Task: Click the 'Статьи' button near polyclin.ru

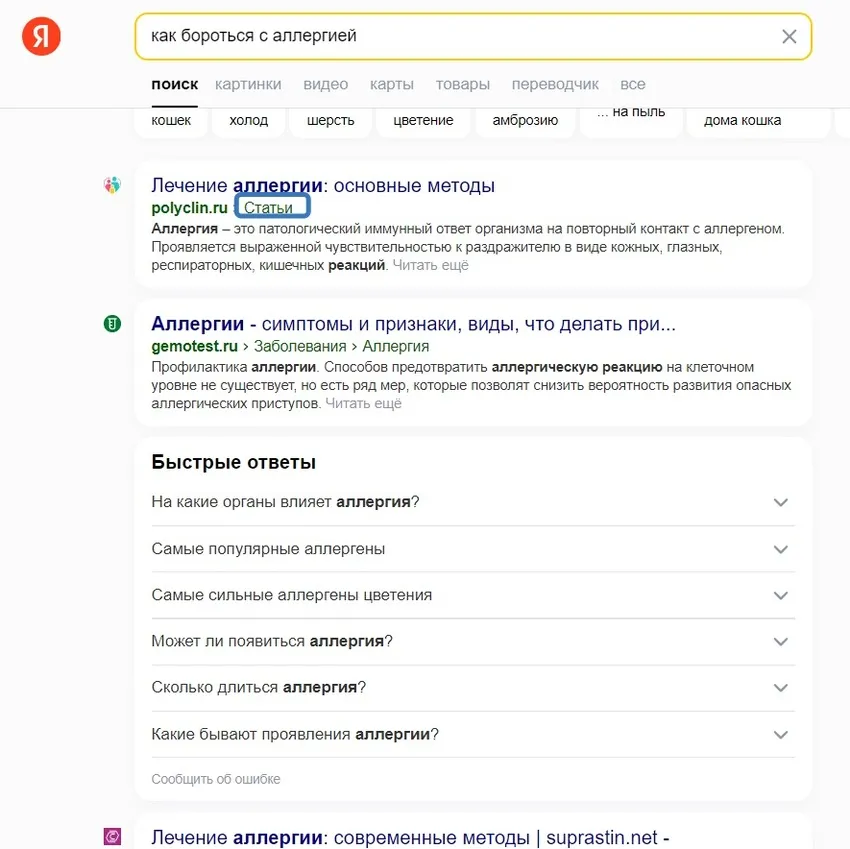Action: [271, 206]
